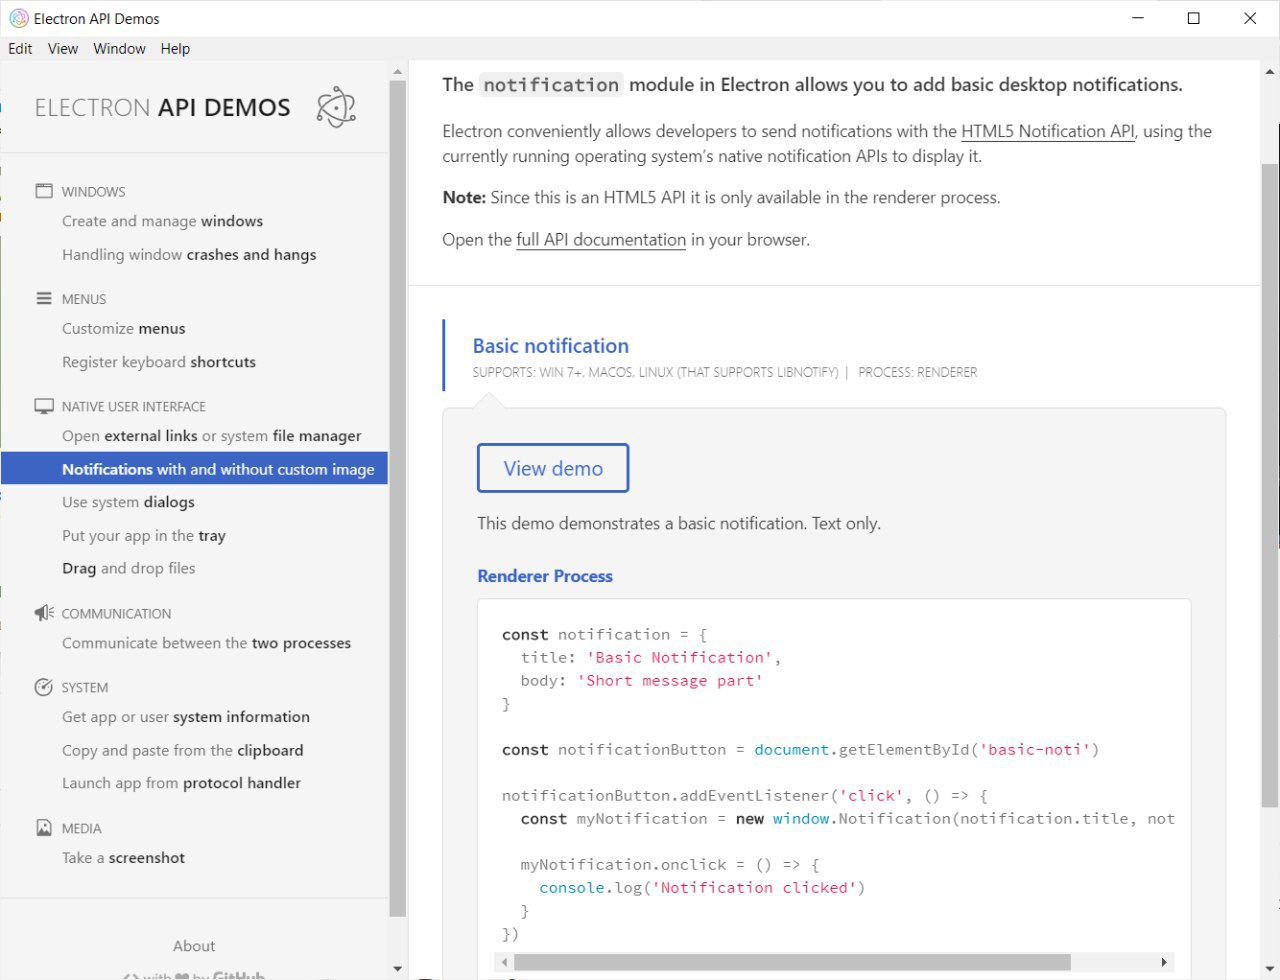Click the sidebar scroll up arrow
Viewport: 1280px width, 980px height.
coord(397,72)
